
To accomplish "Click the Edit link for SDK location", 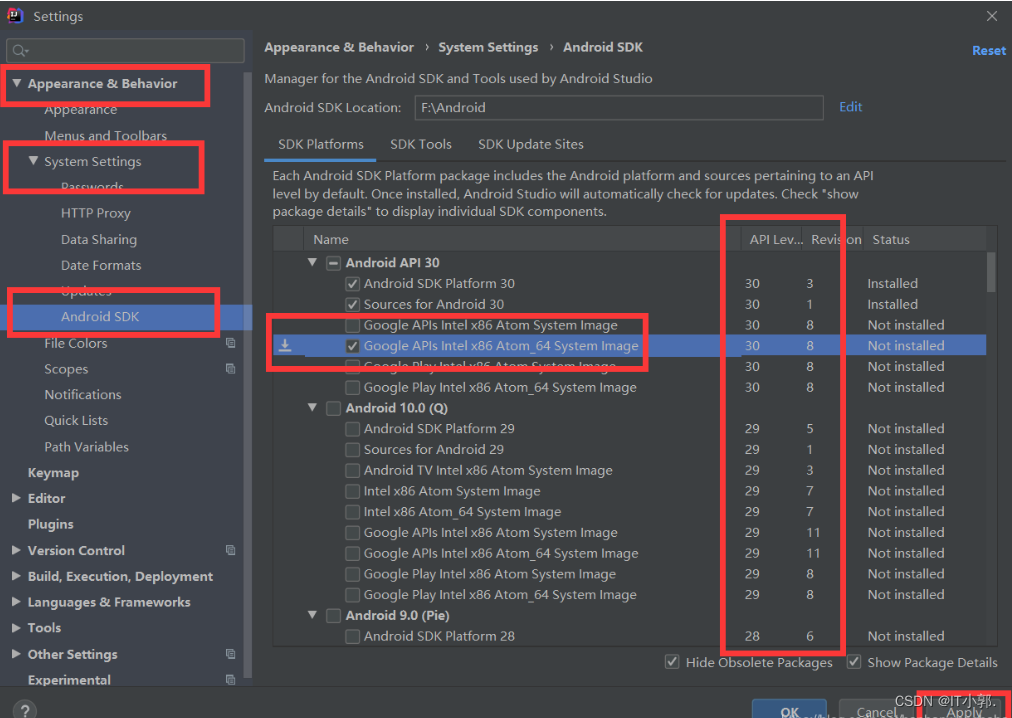I will (850, 107).
